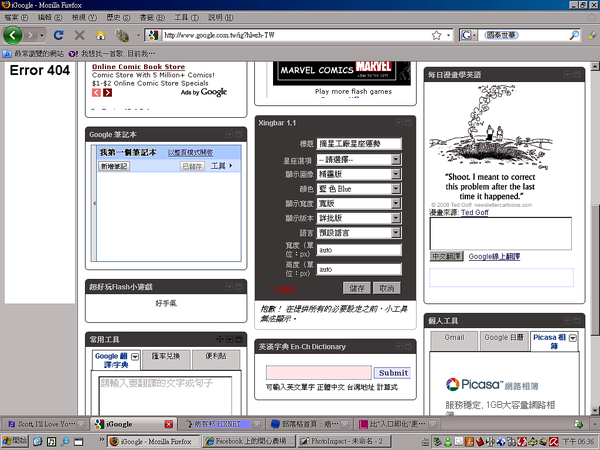
Task: Open the display image style dropdown
Action: pos(359,174)
